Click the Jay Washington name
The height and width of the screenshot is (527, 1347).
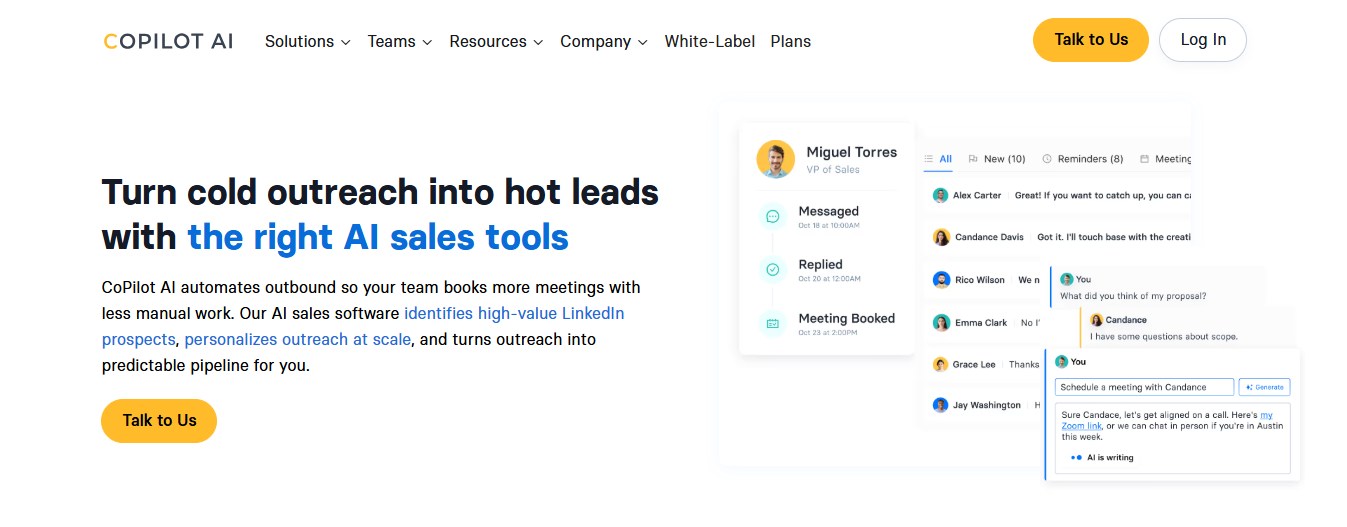click(x=988, y=405)
